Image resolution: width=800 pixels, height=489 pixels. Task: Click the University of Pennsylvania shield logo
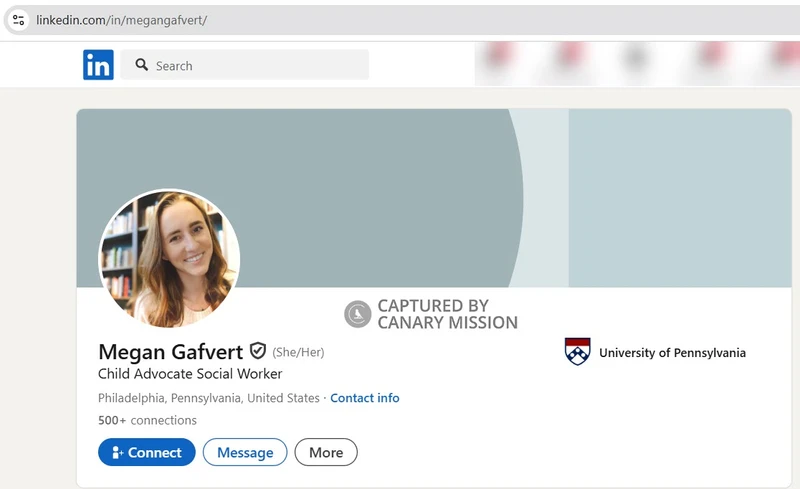pyautogui.click(x=578, y=352)
